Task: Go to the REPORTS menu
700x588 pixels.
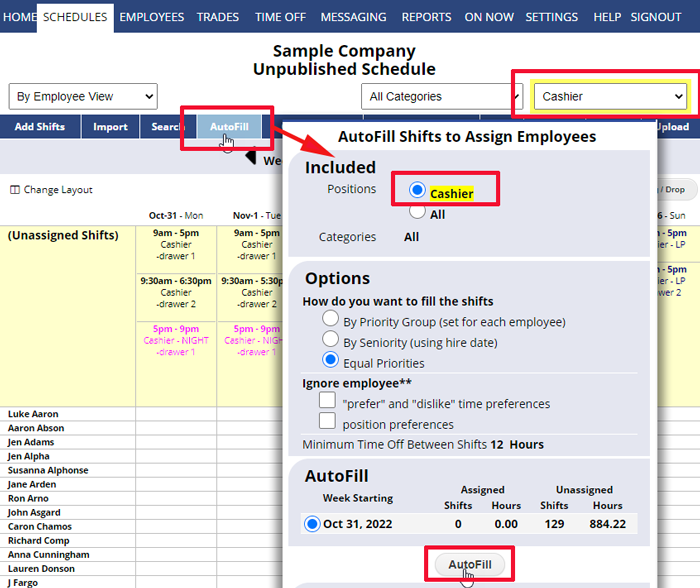Action: [426, 17]
